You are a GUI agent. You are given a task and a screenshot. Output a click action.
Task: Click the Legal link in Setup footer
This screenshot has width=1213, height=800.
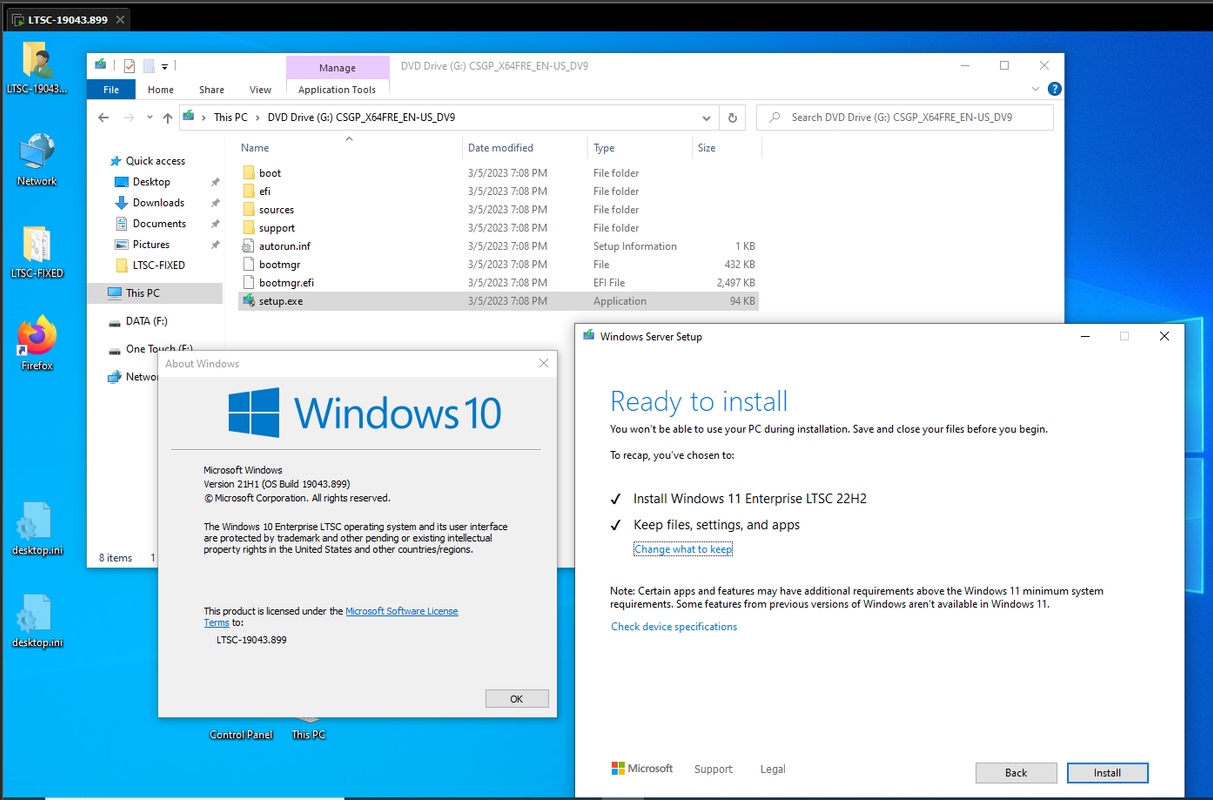pos(772,769)
